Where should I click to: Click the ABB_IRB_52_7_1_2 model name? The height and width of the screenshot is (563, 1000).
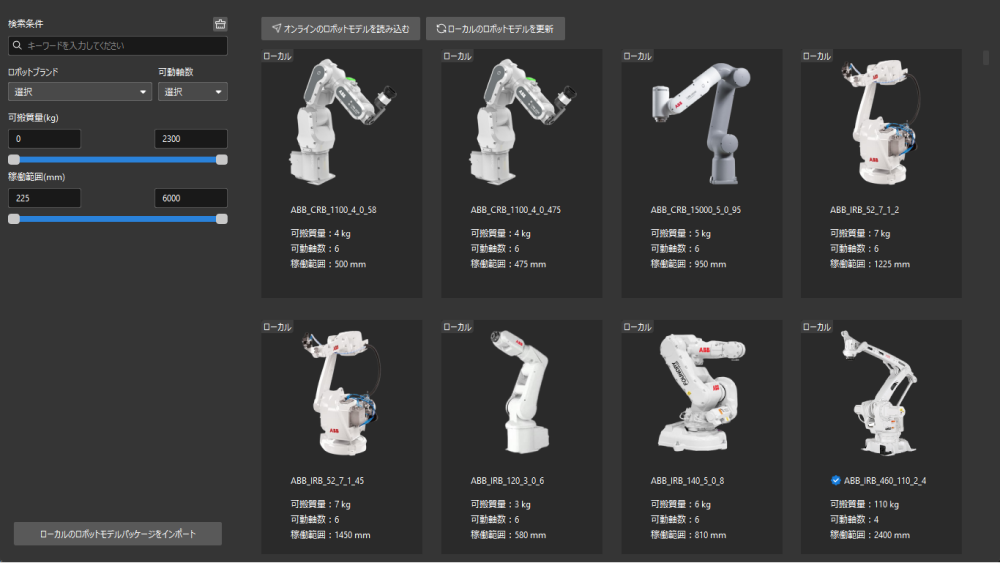[x=865, y=210]
